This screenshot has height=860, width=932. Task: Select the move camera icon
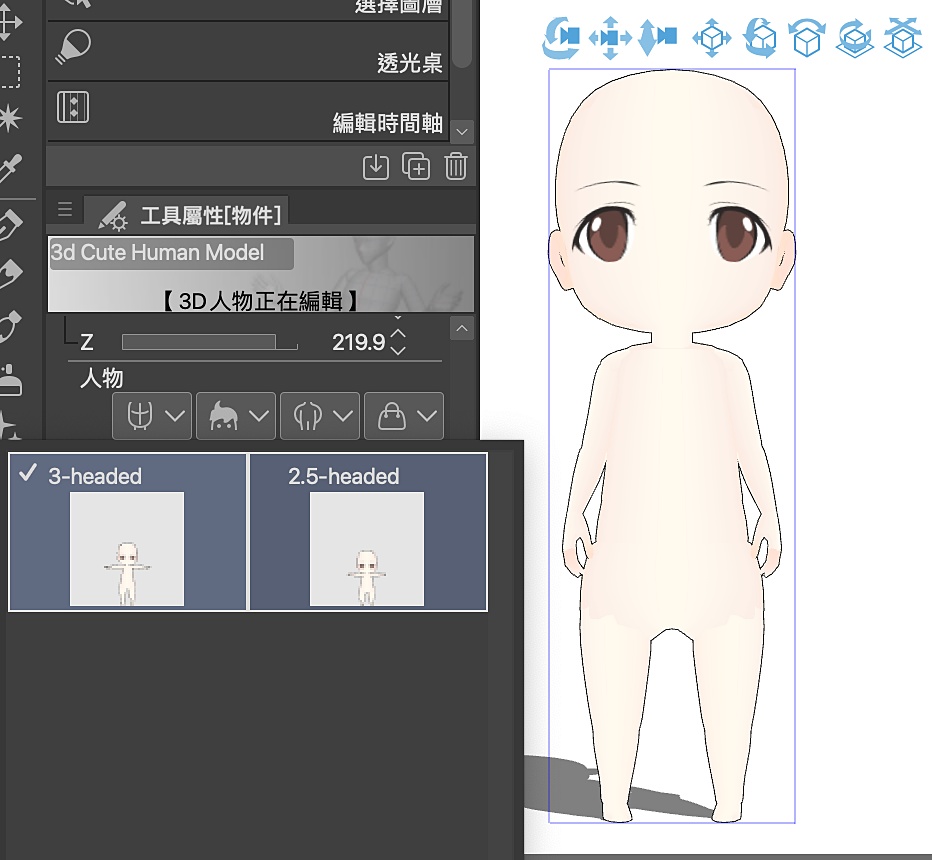[608, 38]
